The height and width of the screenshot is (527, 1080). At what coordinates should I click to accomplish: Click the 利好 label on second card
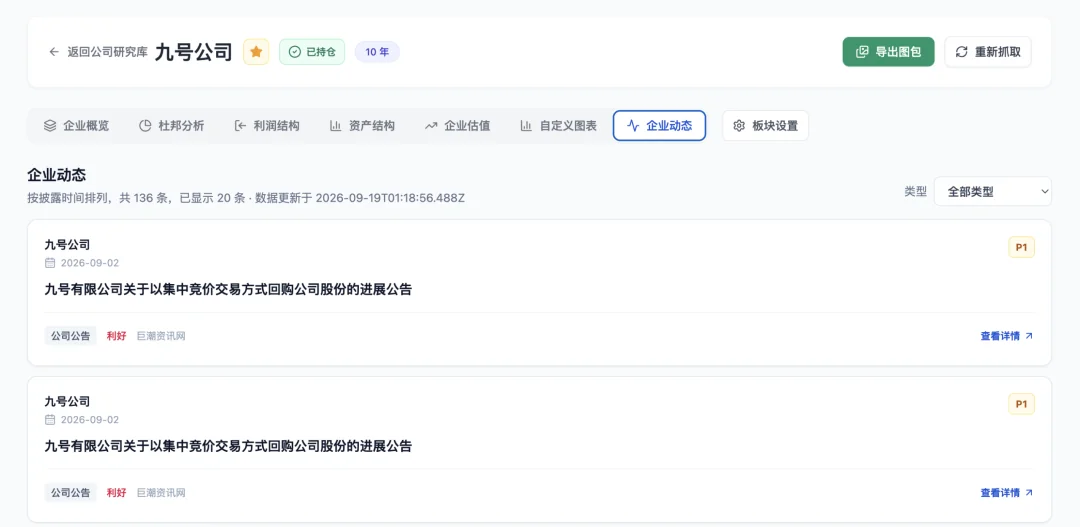(116, 493)
